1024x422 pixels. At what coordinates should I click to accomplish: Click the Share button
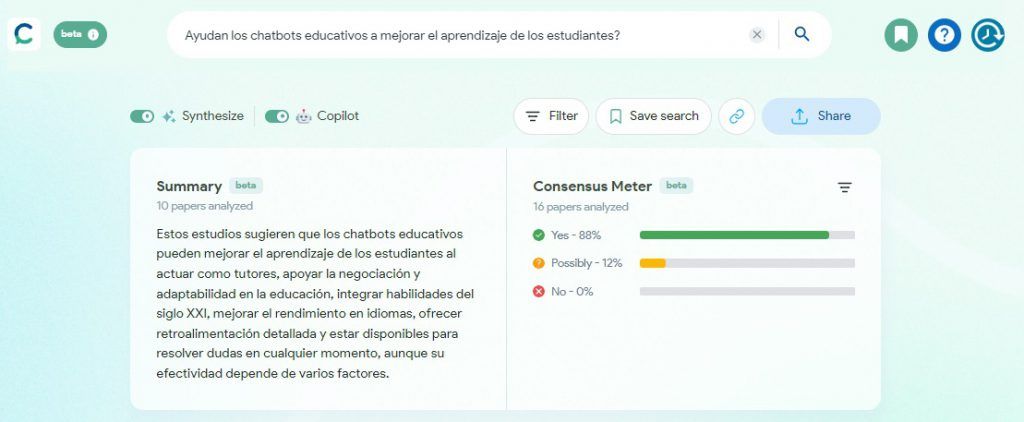[821, 116]
